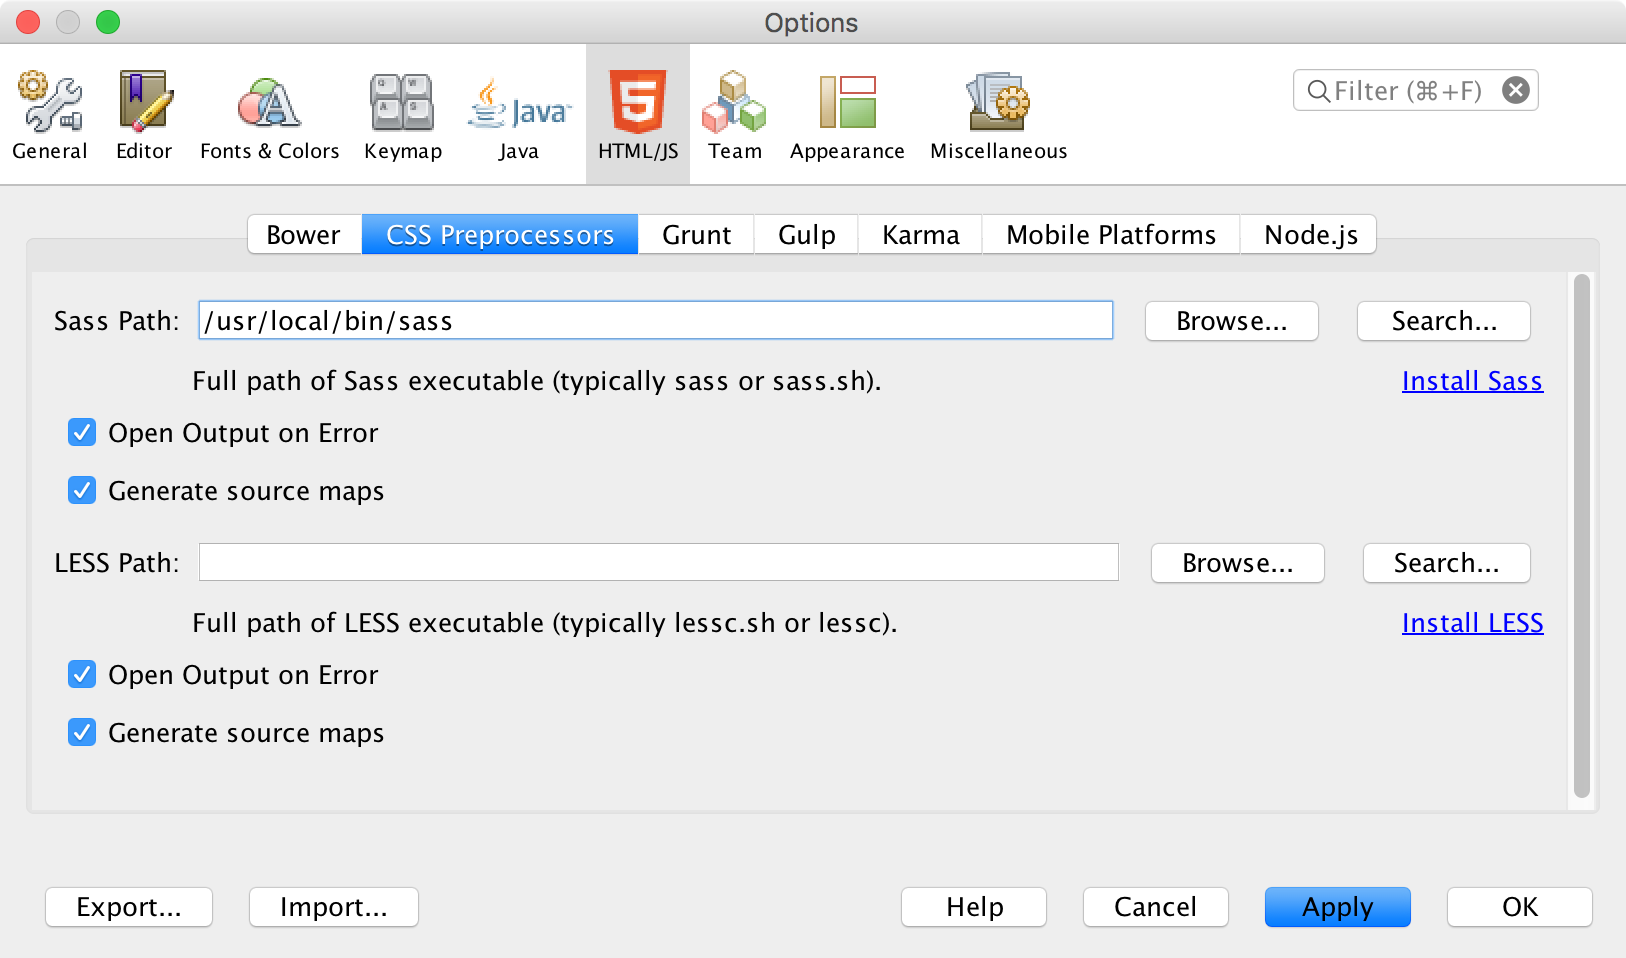
Task: Open Help for the Options dialog
Action: [974, 907]
